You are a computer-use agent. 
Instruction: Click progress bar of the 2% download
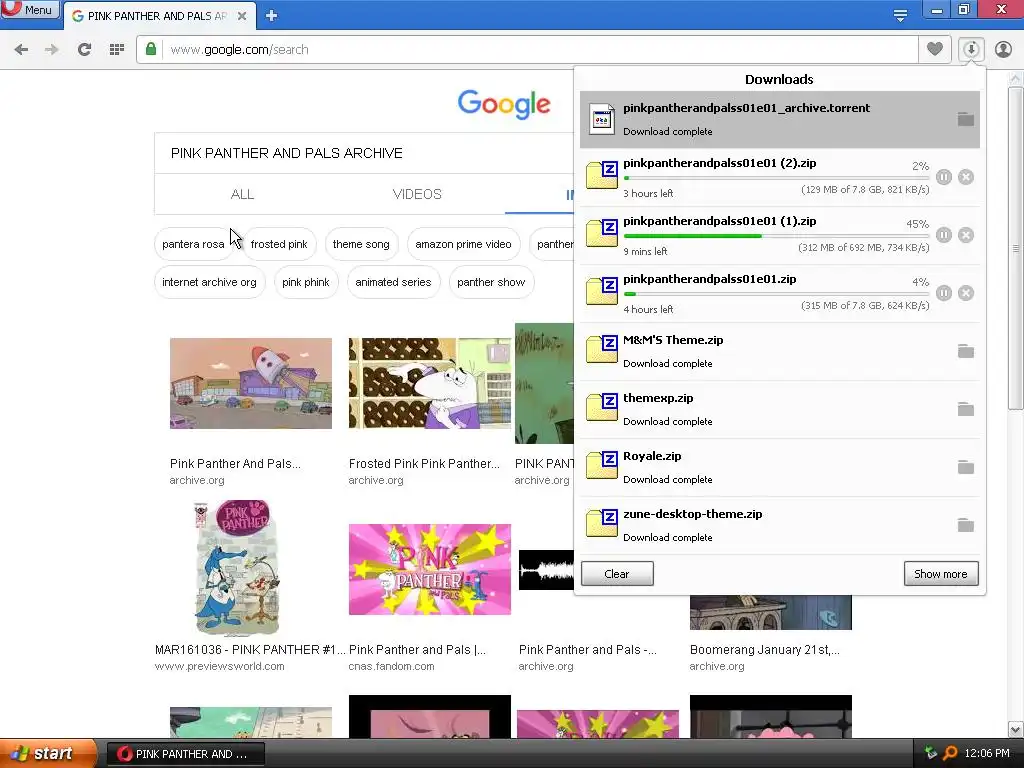point(776,178)
